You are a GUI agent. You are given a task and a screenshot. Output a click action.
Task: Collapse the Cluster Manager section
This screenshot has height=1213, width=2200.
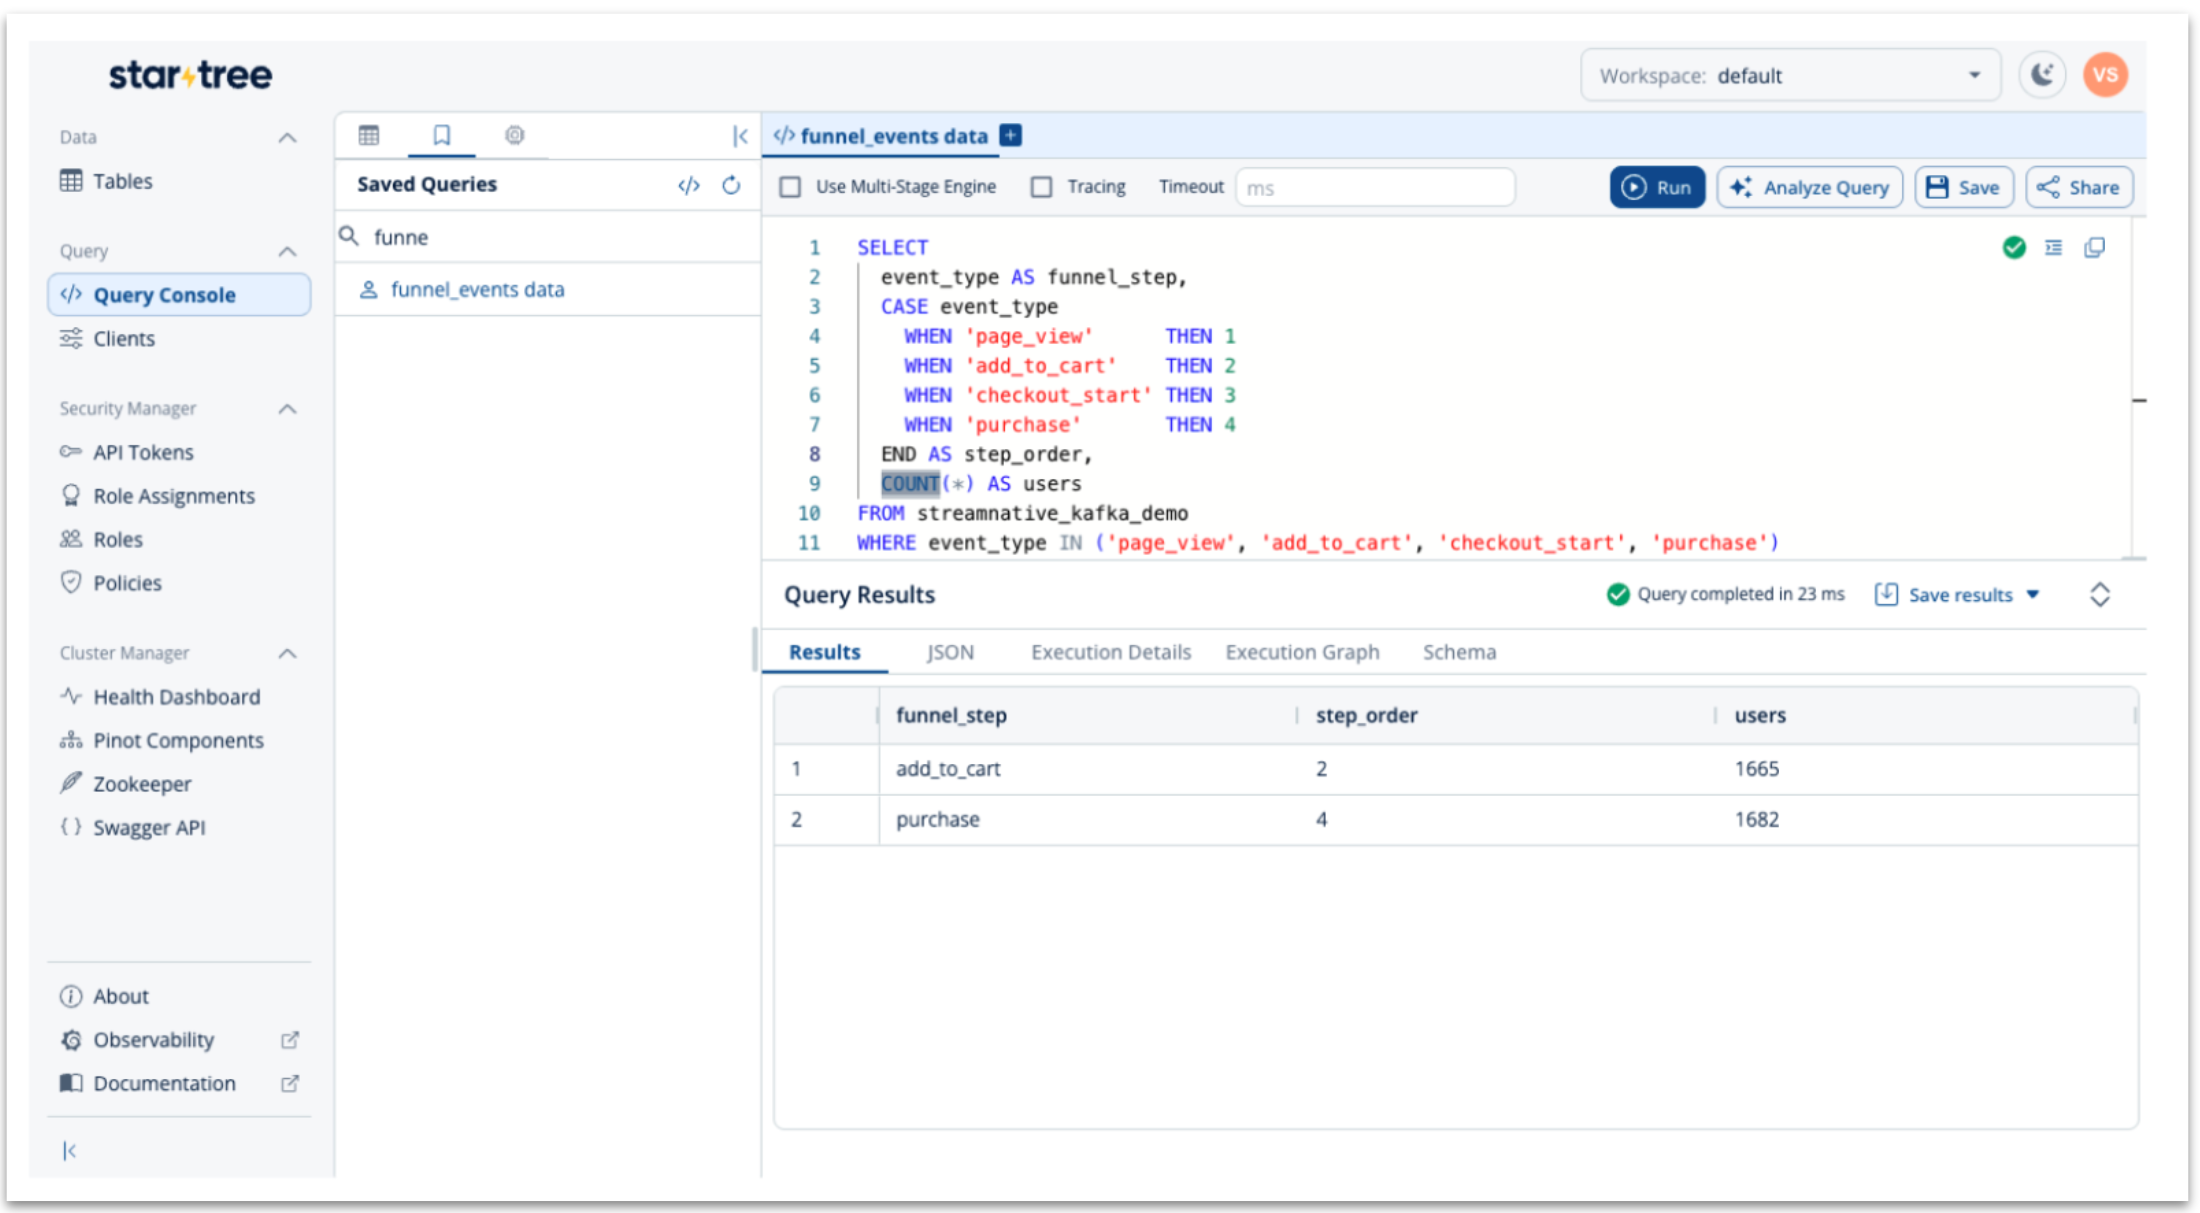[288, 653]
